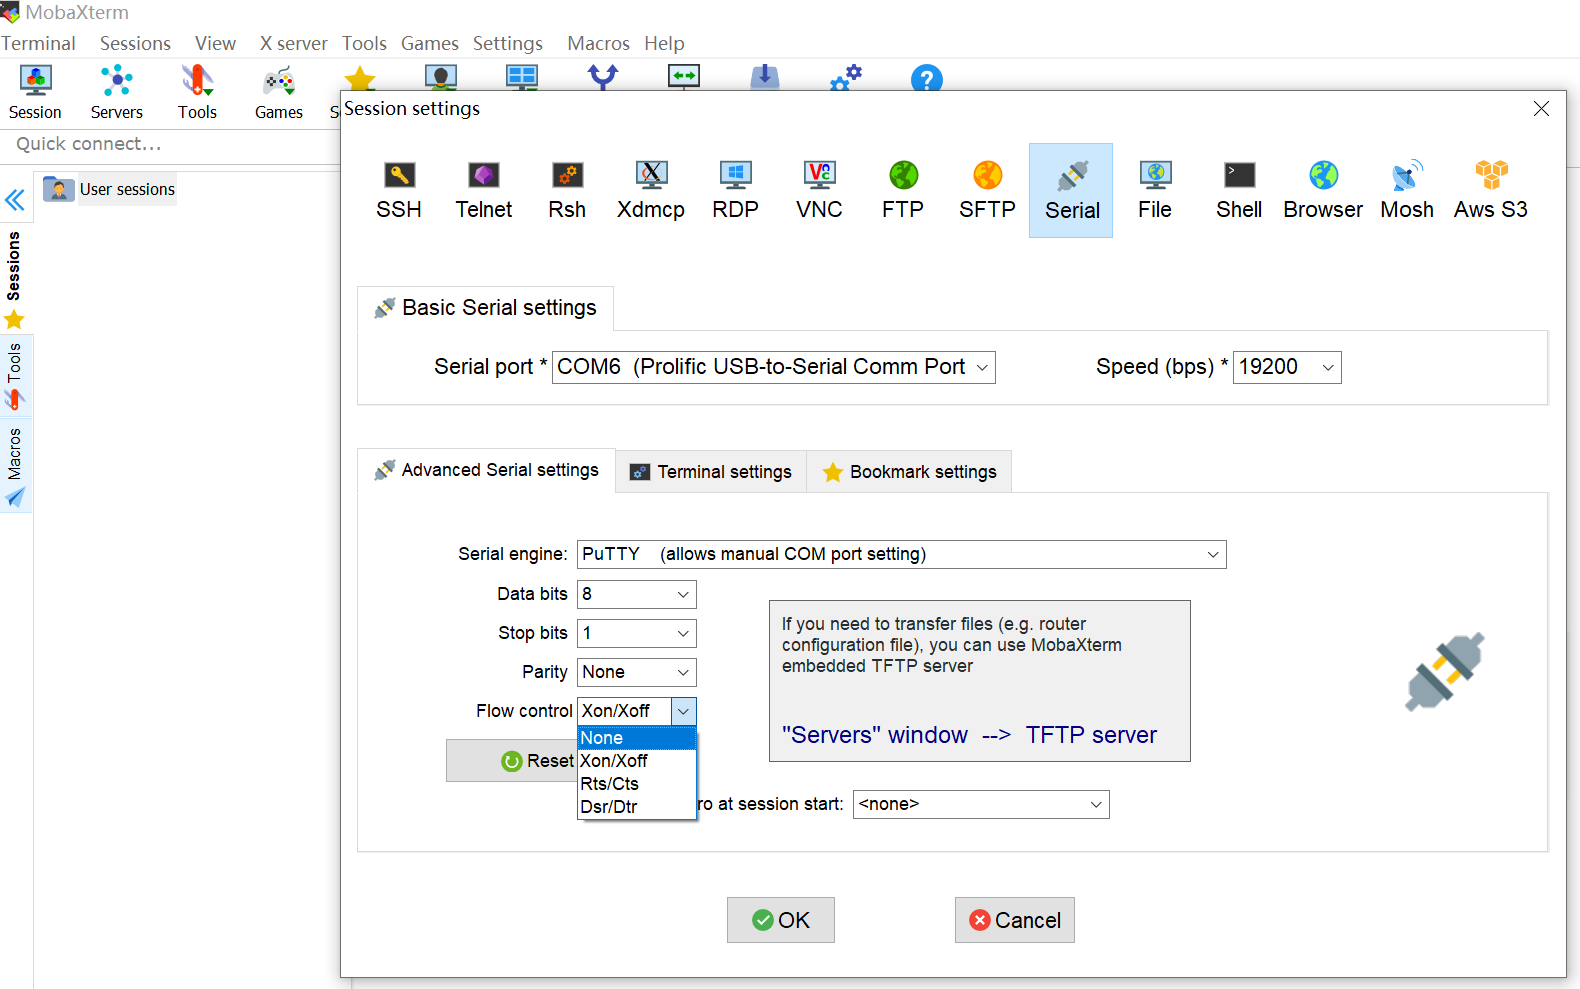Open the Tools vertical sidebar tab

pos(14,376)
